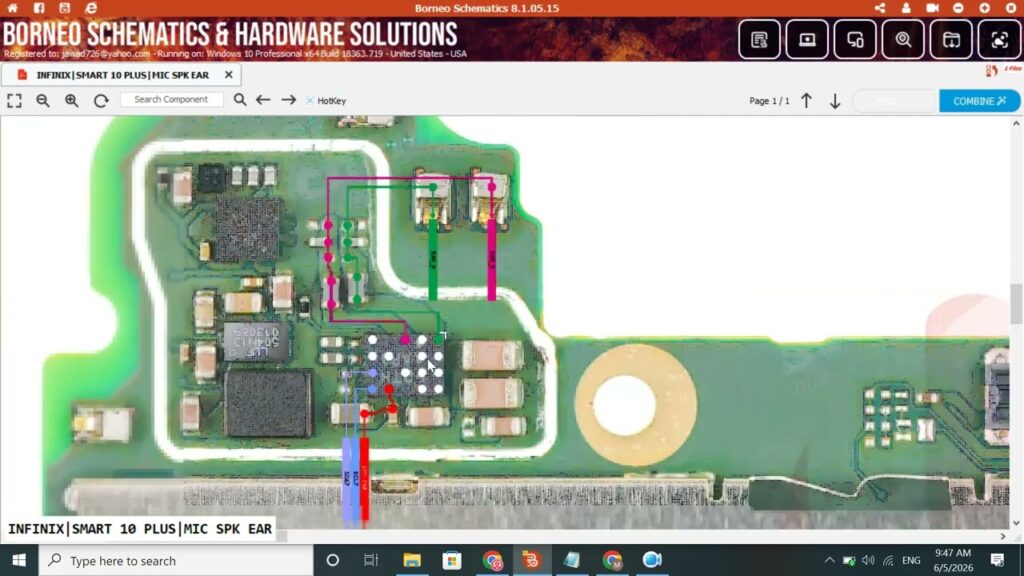Screen dimensions: 1024x576
Task: Zoom out the schematic view
Action: coord(43,101)
